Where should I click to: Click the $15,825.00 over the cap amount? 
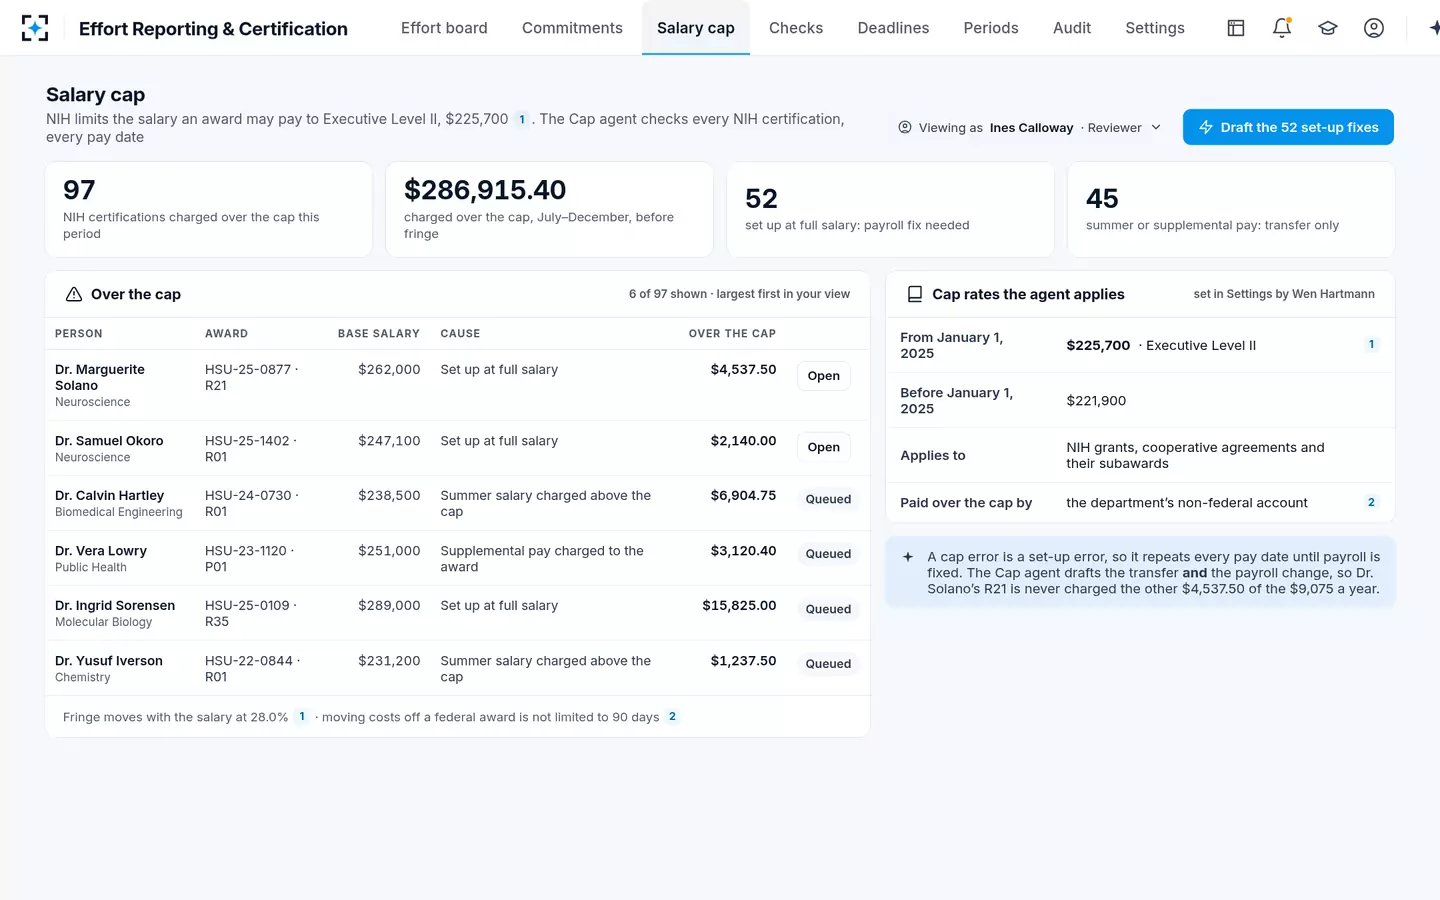pos(739,606)
